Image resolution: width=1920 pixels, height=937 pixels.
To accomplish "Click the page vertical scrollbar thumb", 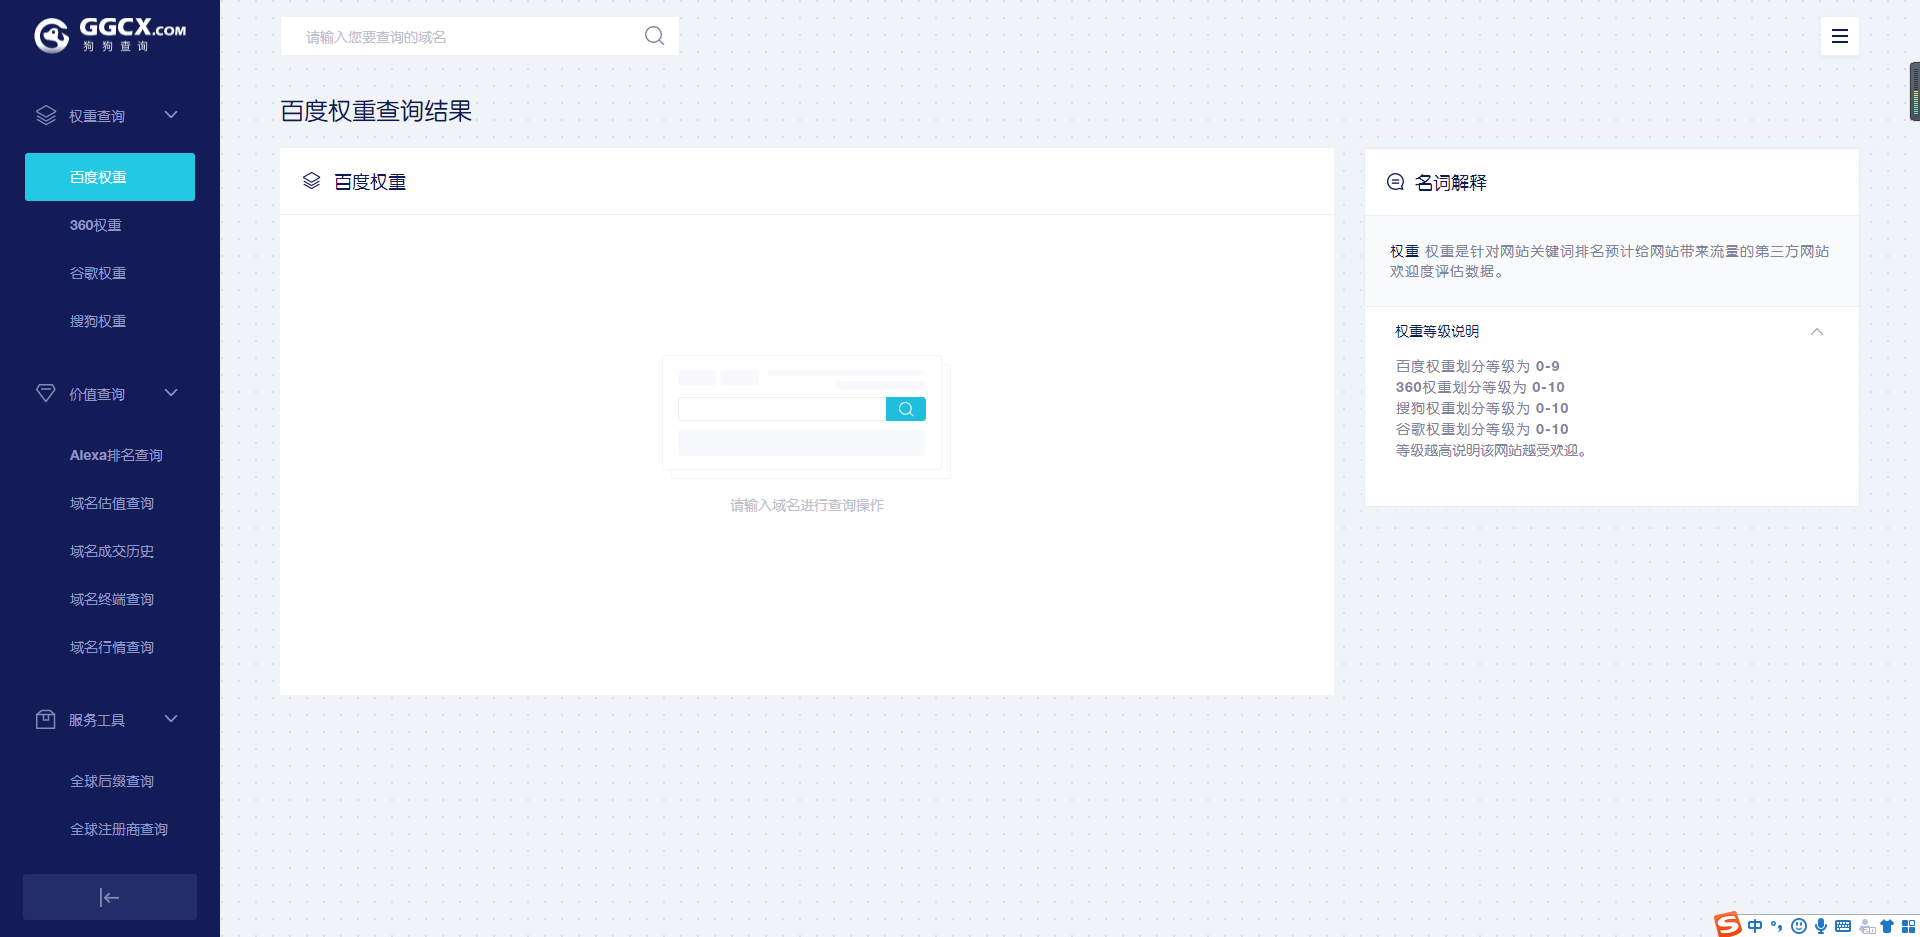I will (1914, 92).
